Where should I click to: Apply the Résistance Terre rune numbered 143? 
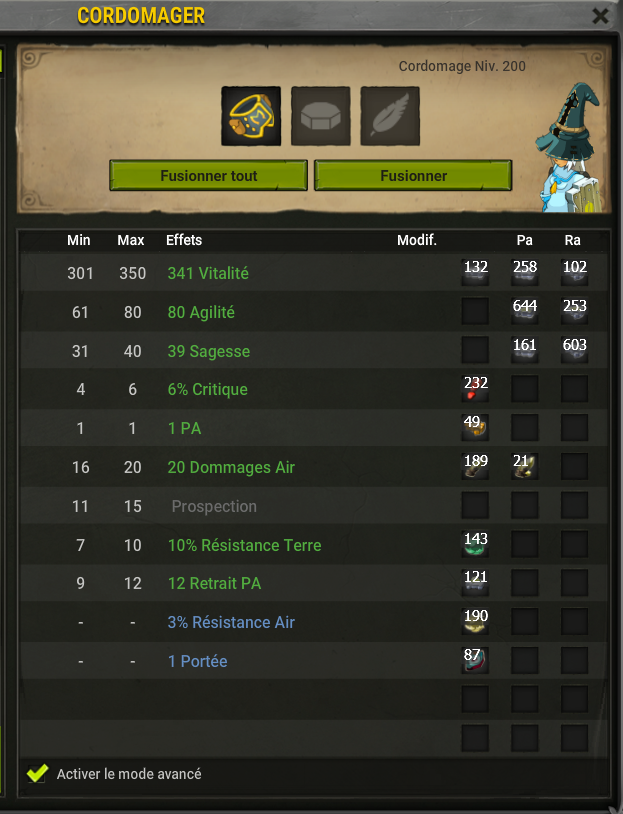[x=475, y=544]
